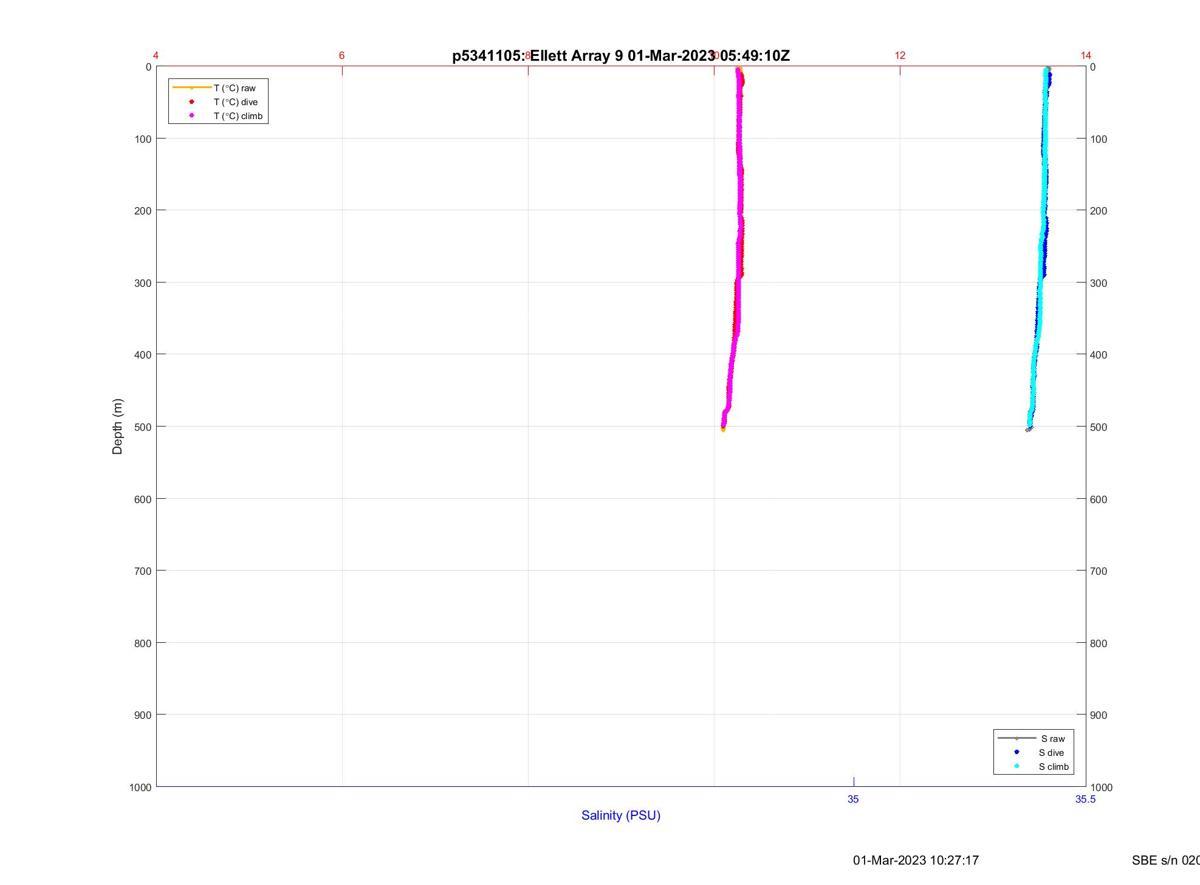Click the blue salinity tick label '35'

click(853, 799)
